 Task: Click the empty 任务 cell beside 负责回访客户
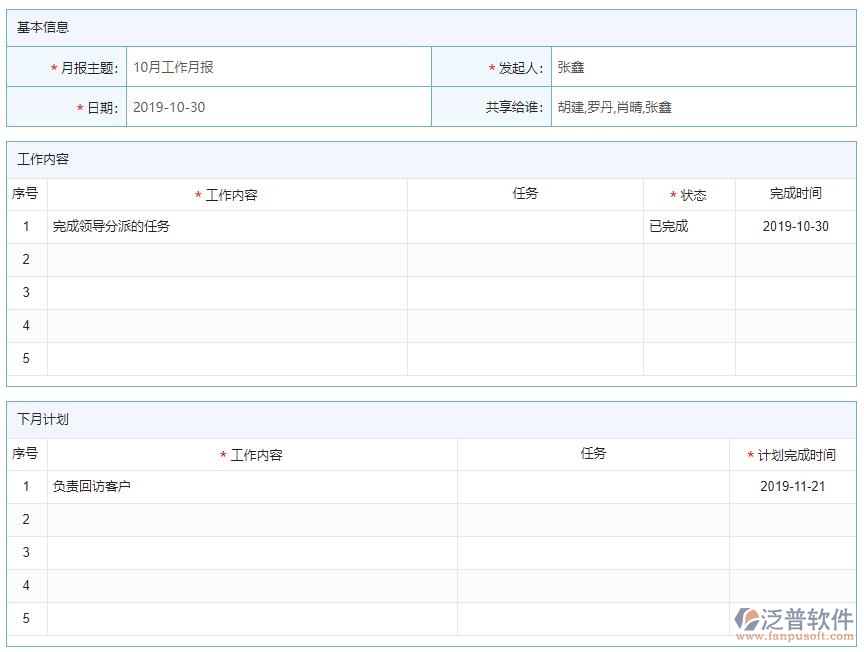tap(593, 487)
